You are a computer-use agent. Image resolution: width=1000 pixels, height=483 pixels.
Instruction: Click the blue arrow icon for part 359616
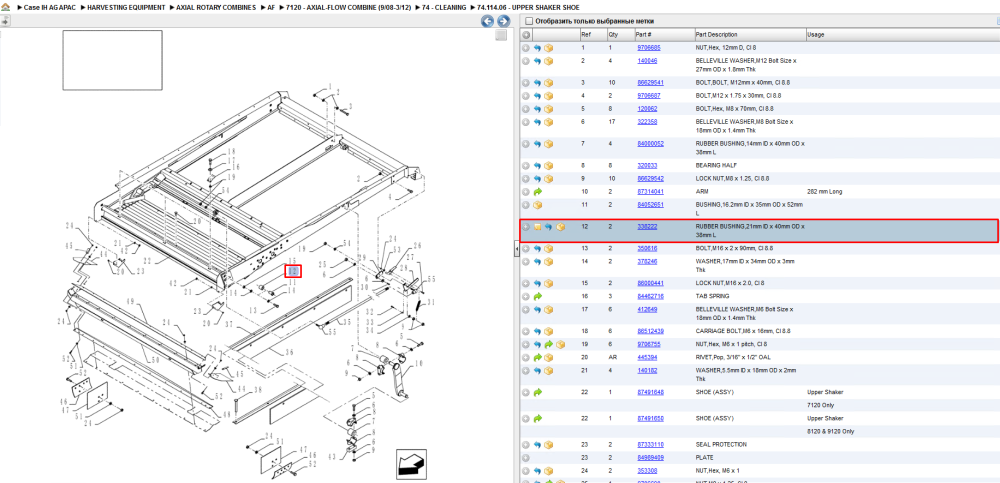pyautogui.click(x=538, y=248)
